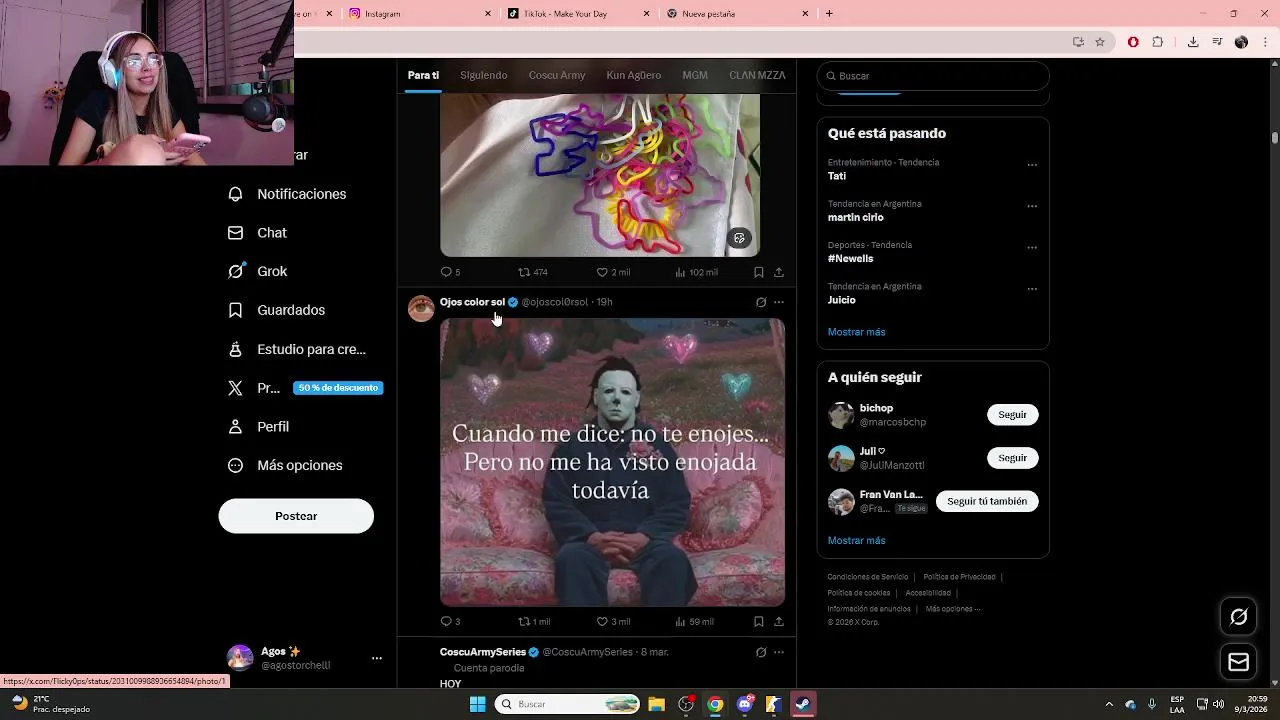Launch Grok from the sidebar
The height and width of the screenshot is (720, 1280).
pyautogui.click(x=257, y=271)
